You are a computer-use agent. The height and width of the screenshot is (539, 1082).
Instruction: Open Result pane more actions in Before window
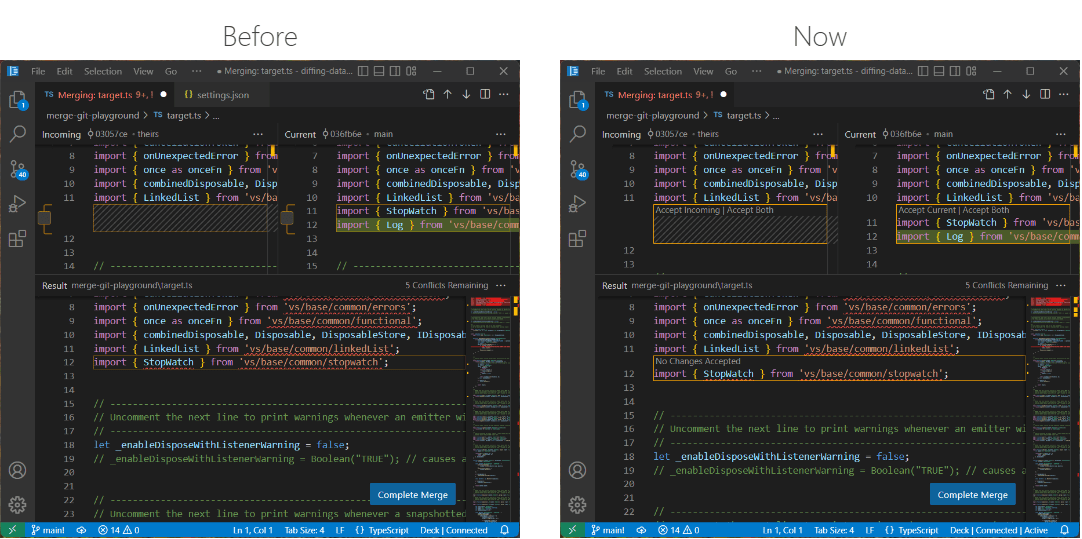(x=501, y=285)
